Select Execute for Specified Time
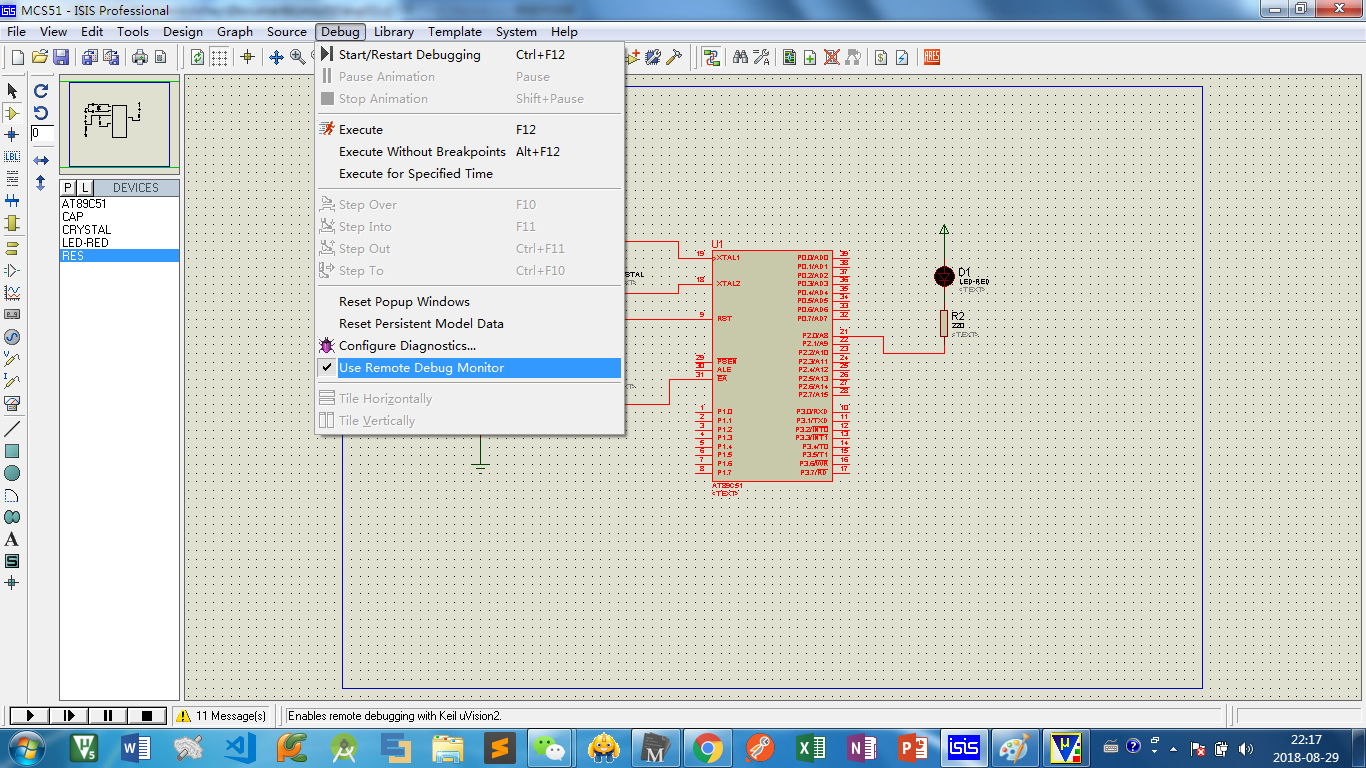The image size is (1366, 768). point(468,174)
